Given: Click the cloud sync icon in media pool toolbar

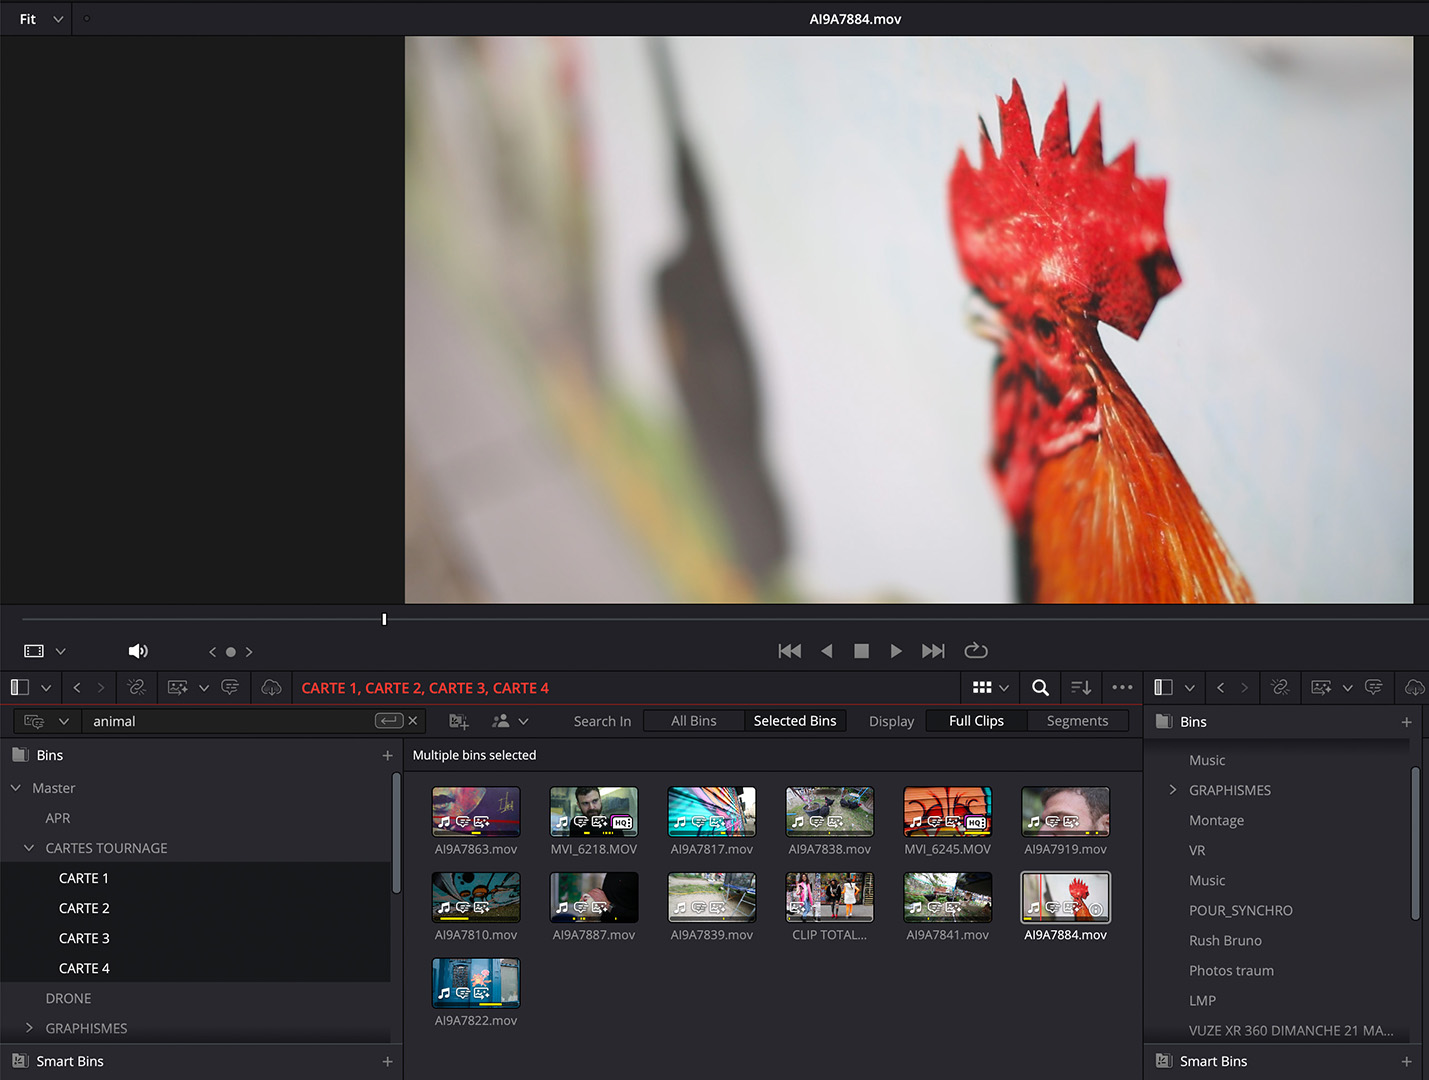Looking at the screenshot, I should coord(271,688).
